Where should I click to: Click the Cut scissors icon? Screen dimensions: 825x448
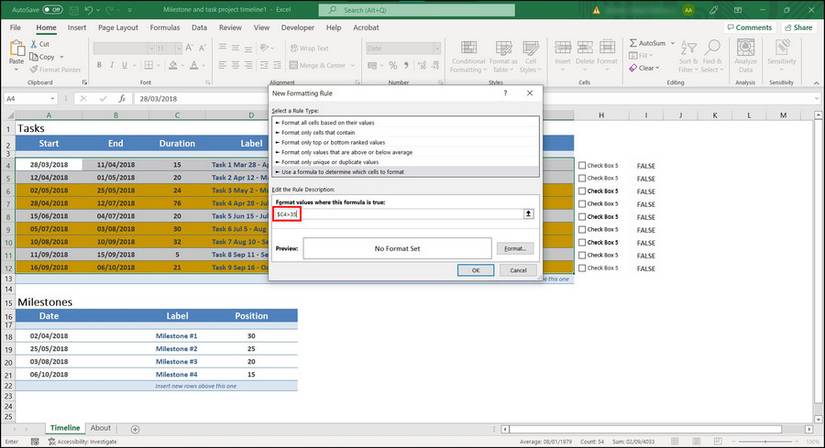point(35,44)
